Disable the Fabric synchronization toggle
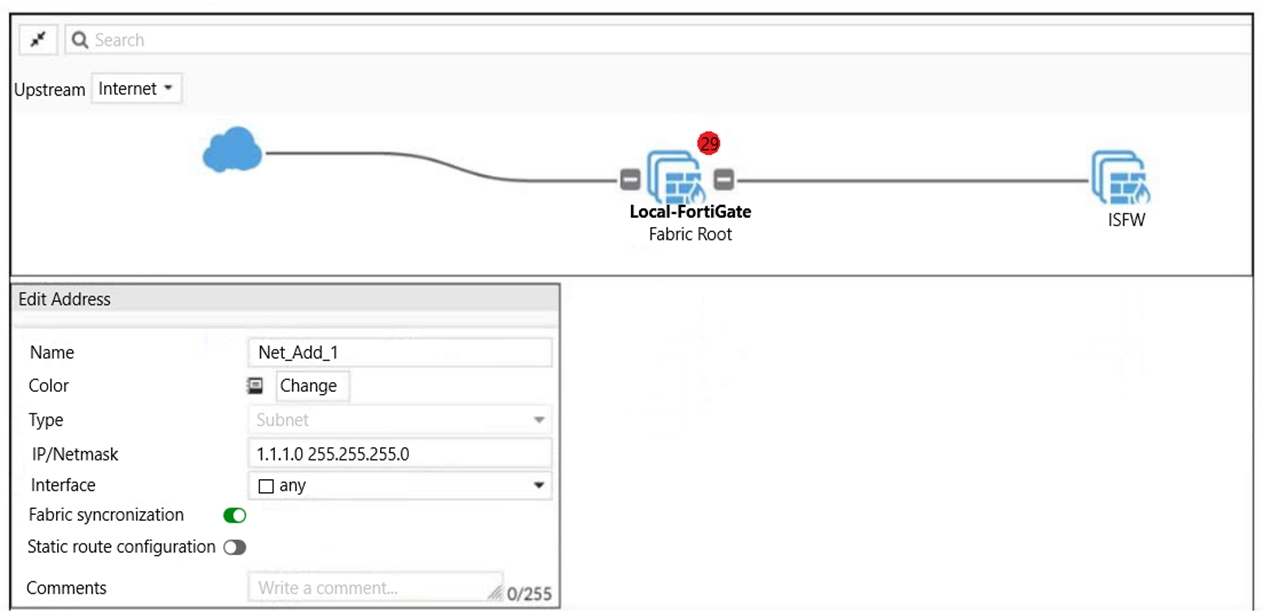 234,516
